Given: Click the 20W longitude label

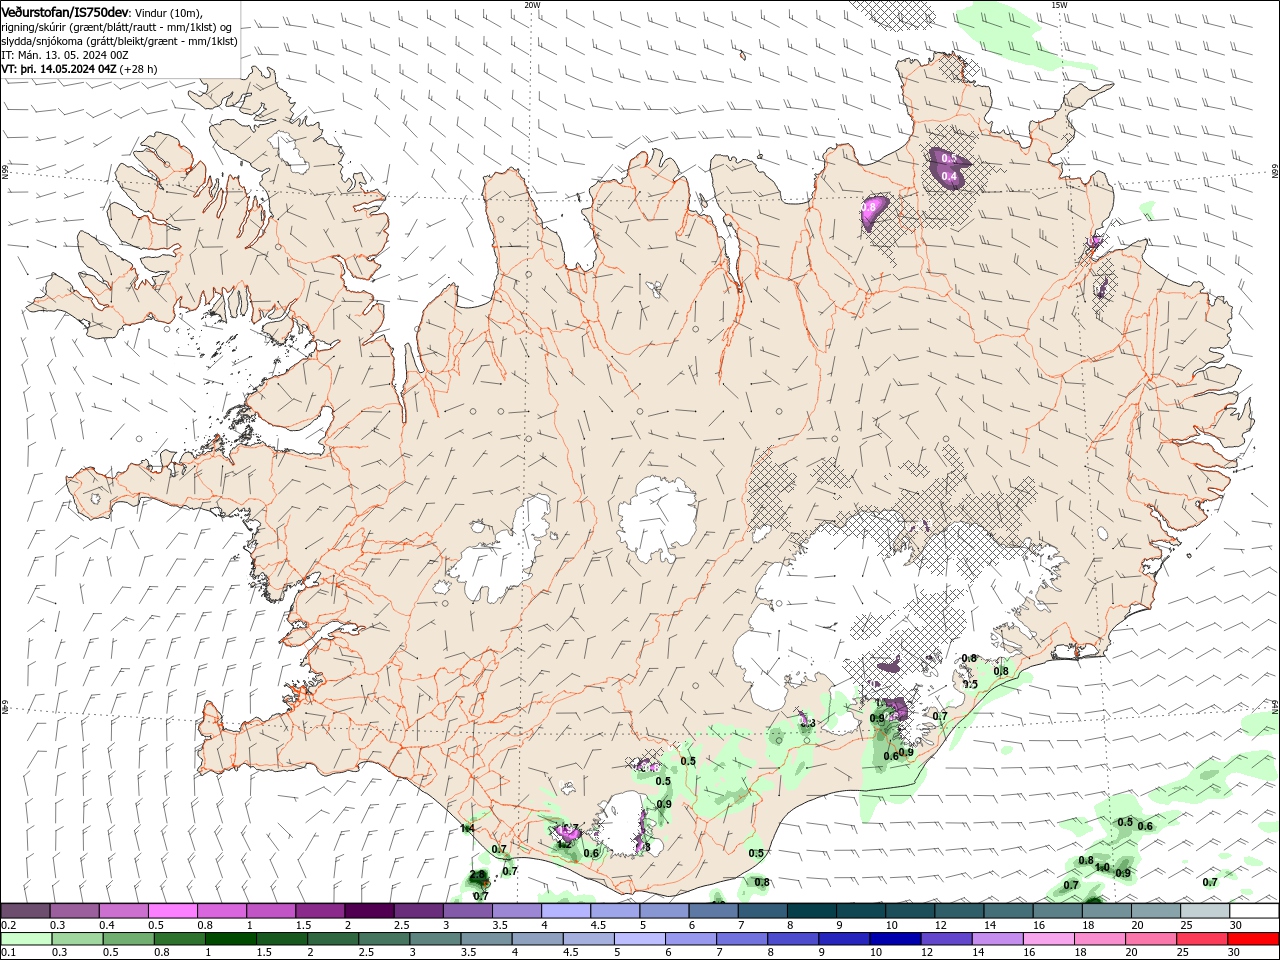Looking at the screenshot, I should [x=532, y=5].
